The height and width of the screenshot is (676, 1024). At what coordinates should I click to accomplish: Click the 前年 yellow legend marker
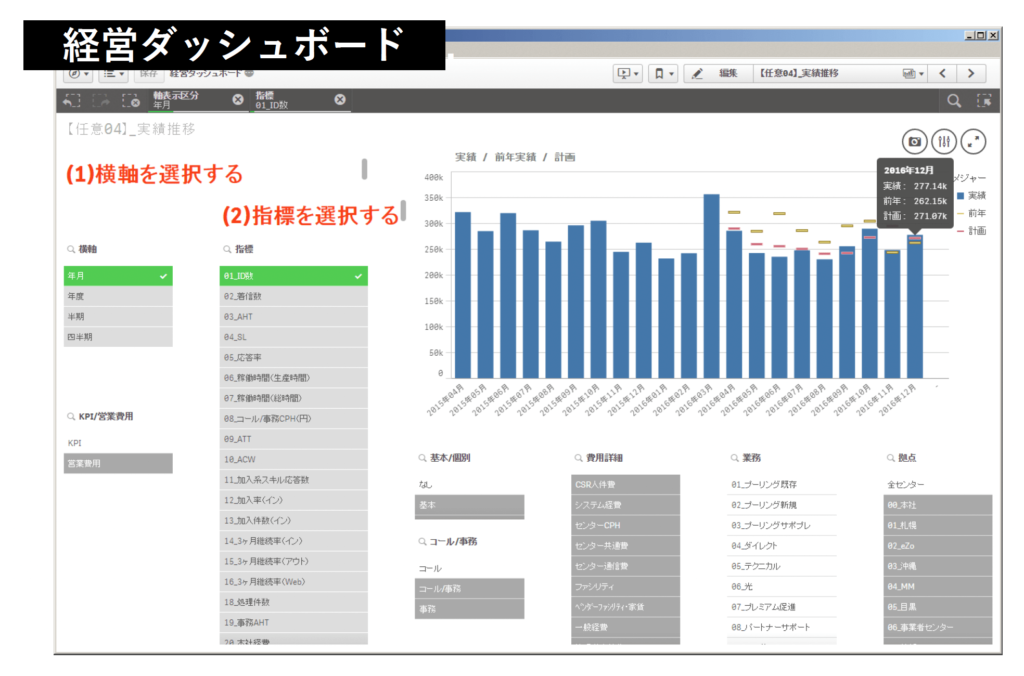point(961,213)
